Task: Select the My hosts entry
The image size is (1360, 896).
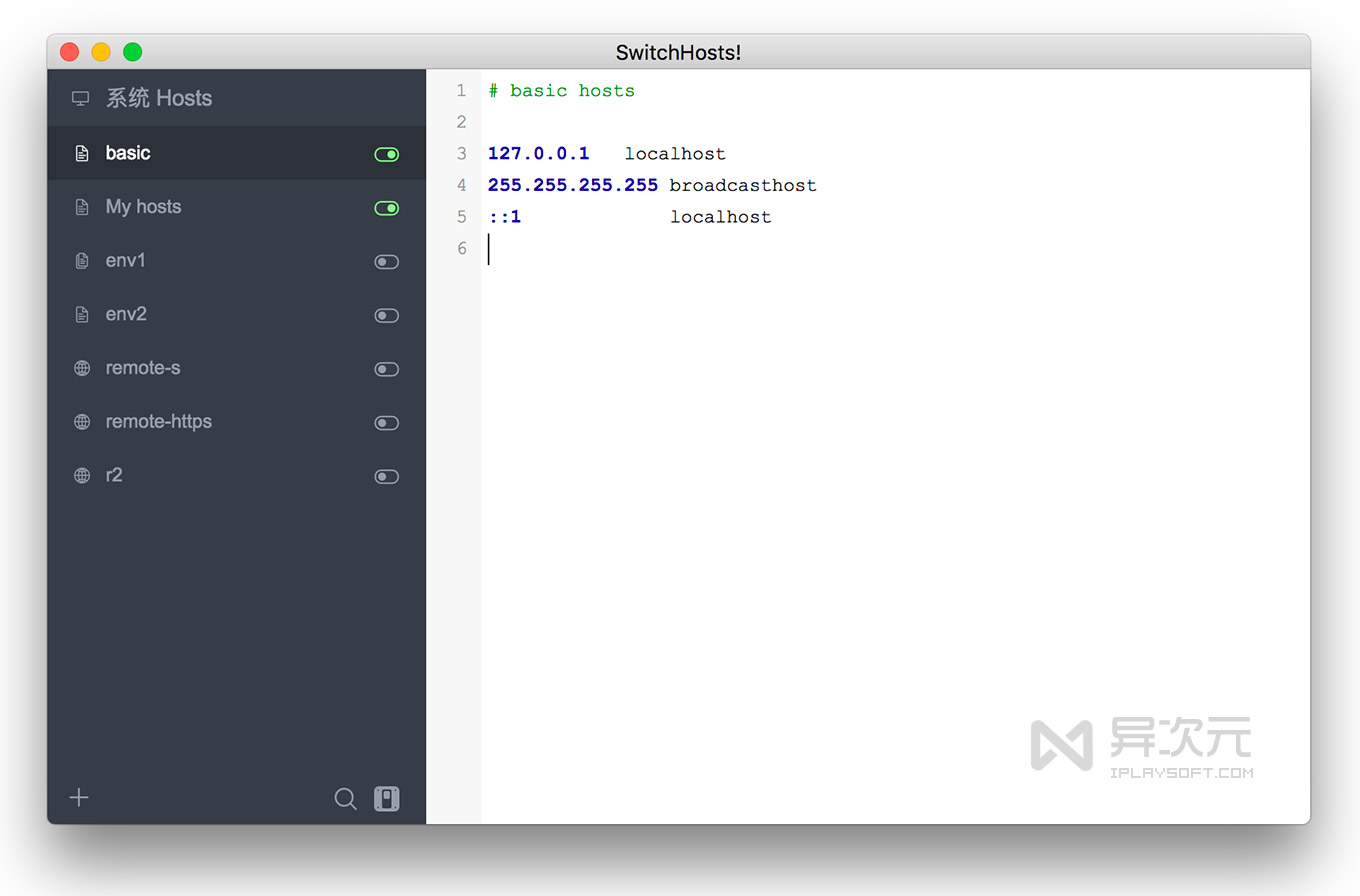Action: tap(237, 207)
